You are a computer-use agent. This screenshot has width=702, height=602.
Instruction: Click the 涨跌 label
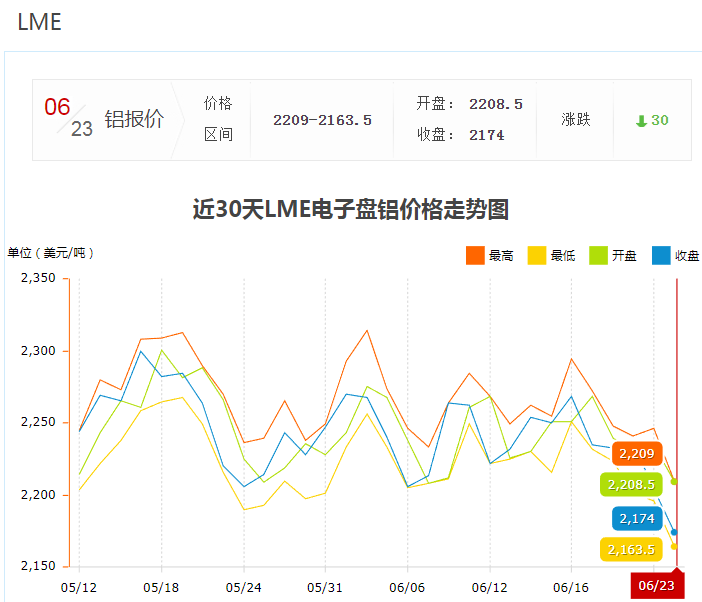[576, 120]
